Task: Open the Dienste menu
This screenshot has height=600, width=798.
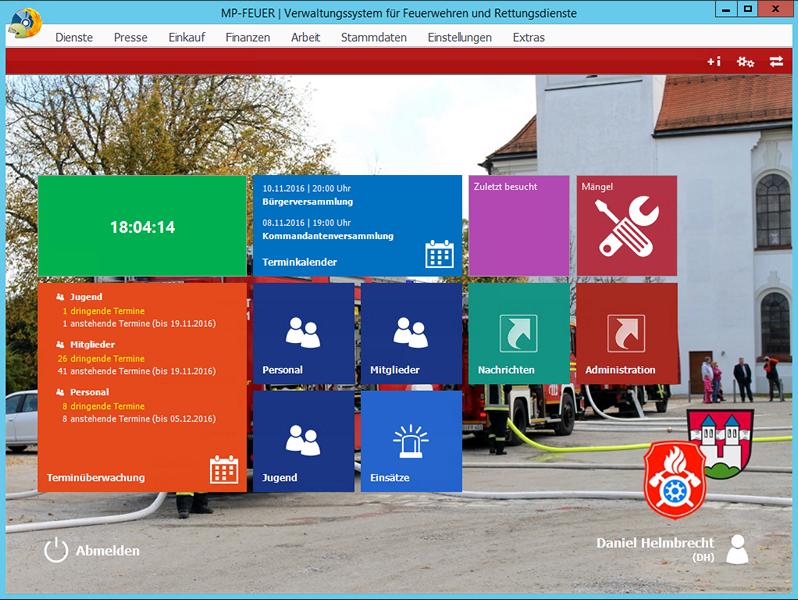Action: coord(74,37)
